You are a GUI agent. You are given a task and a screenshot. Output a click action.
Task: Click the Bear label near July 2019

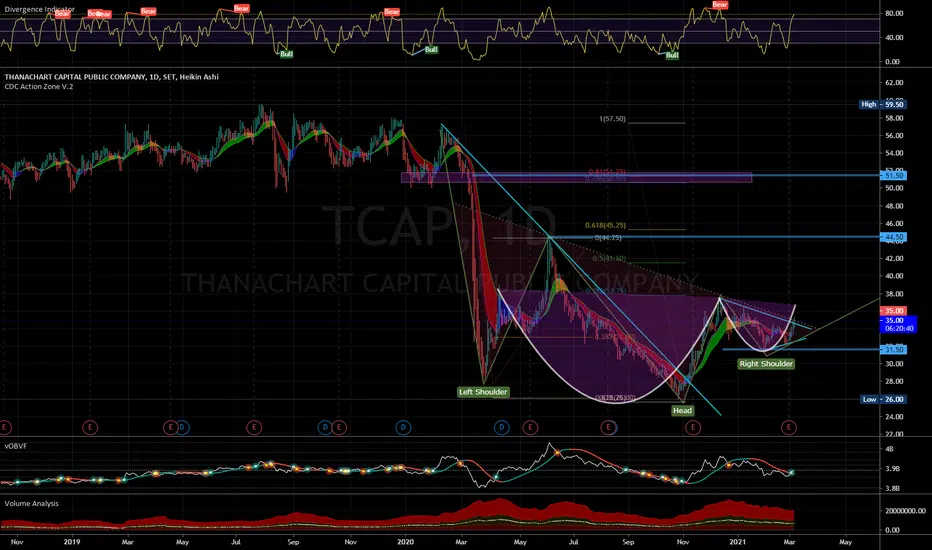click(x=241, y=8)
